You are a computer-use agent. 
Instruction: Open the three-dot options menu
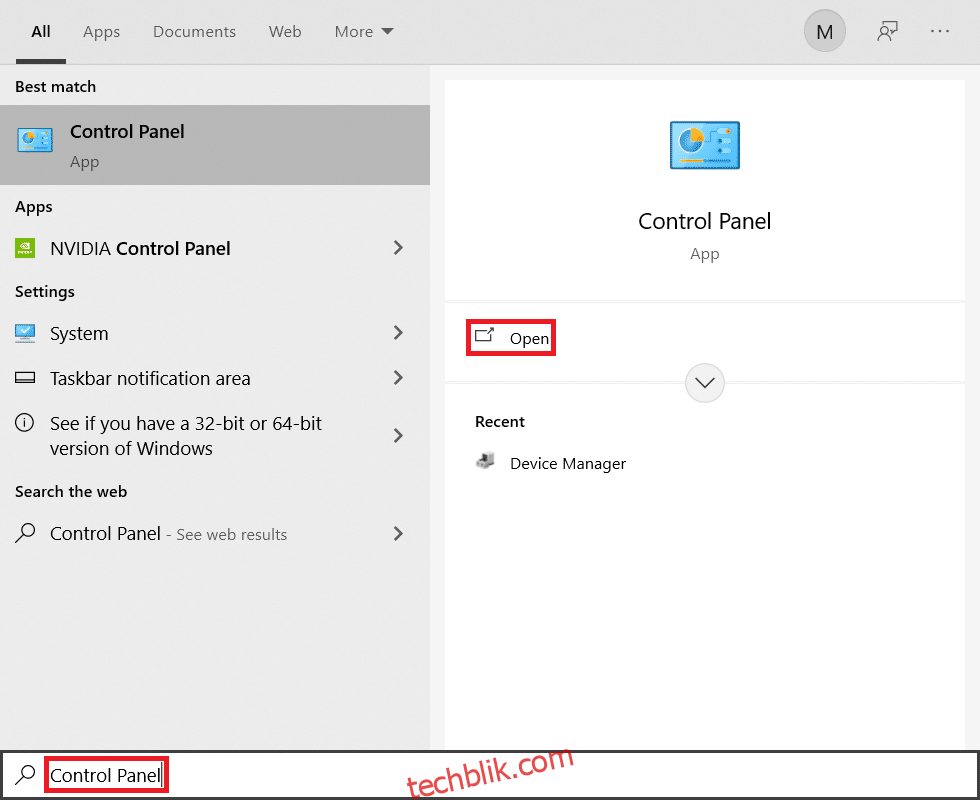tap(940, 31)
